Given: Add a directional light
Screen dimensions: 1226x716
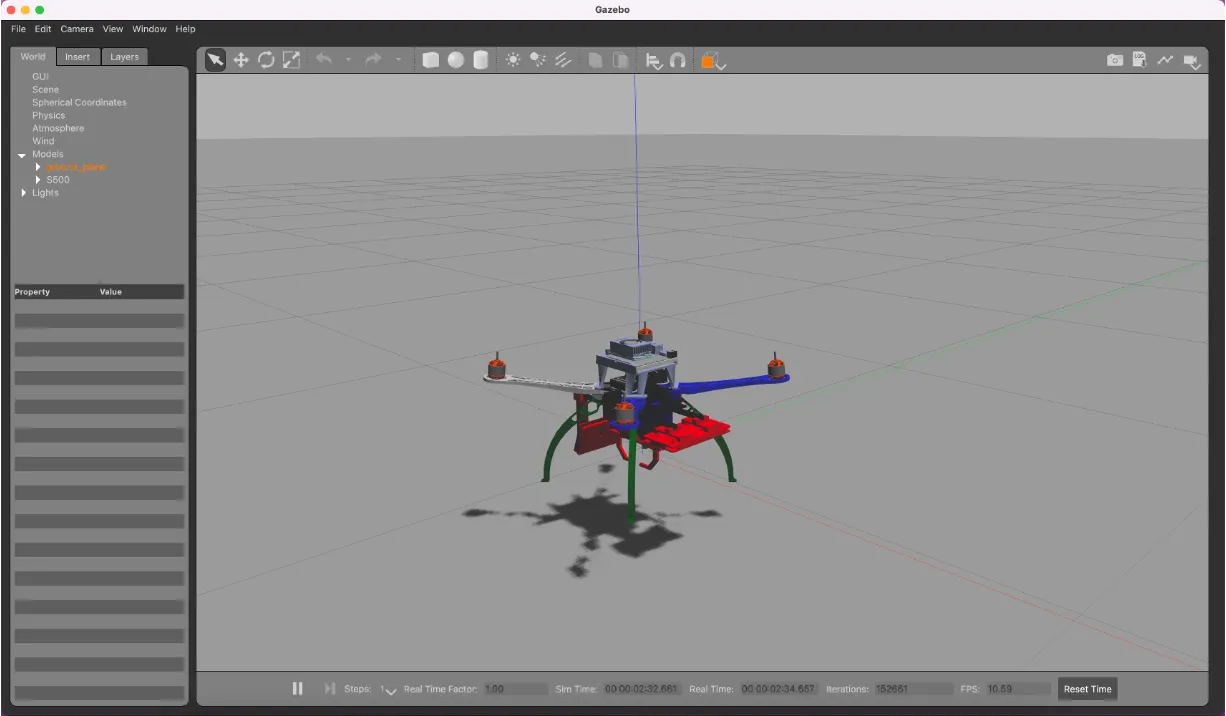Looking at the screenshot, I should pos(563,60).
